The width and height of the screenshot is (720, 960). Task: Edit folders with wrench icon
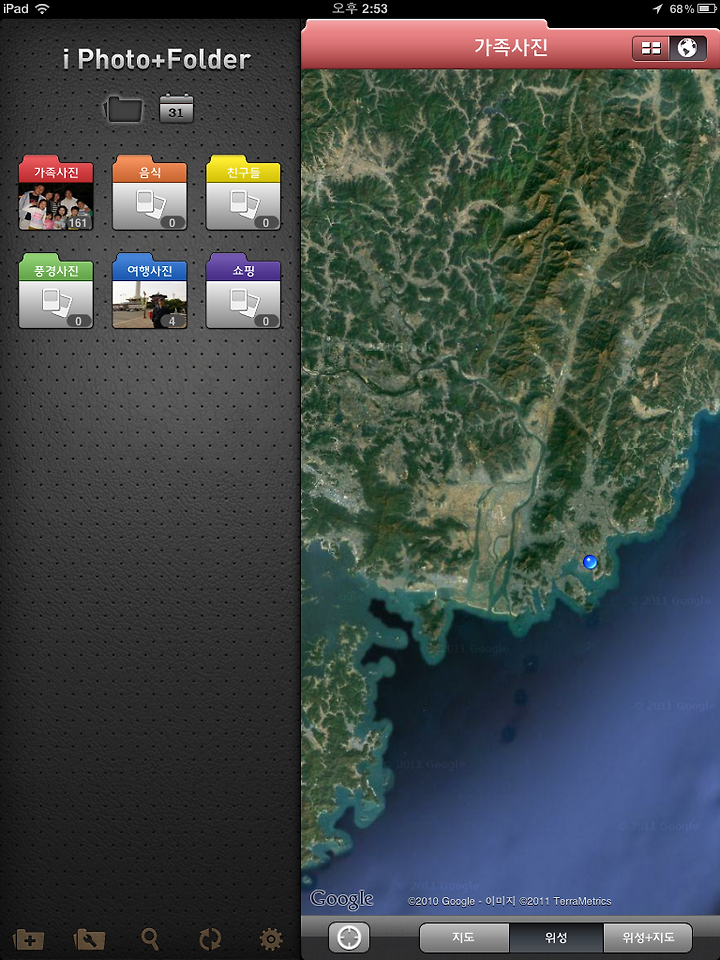[x=89, y=939]
